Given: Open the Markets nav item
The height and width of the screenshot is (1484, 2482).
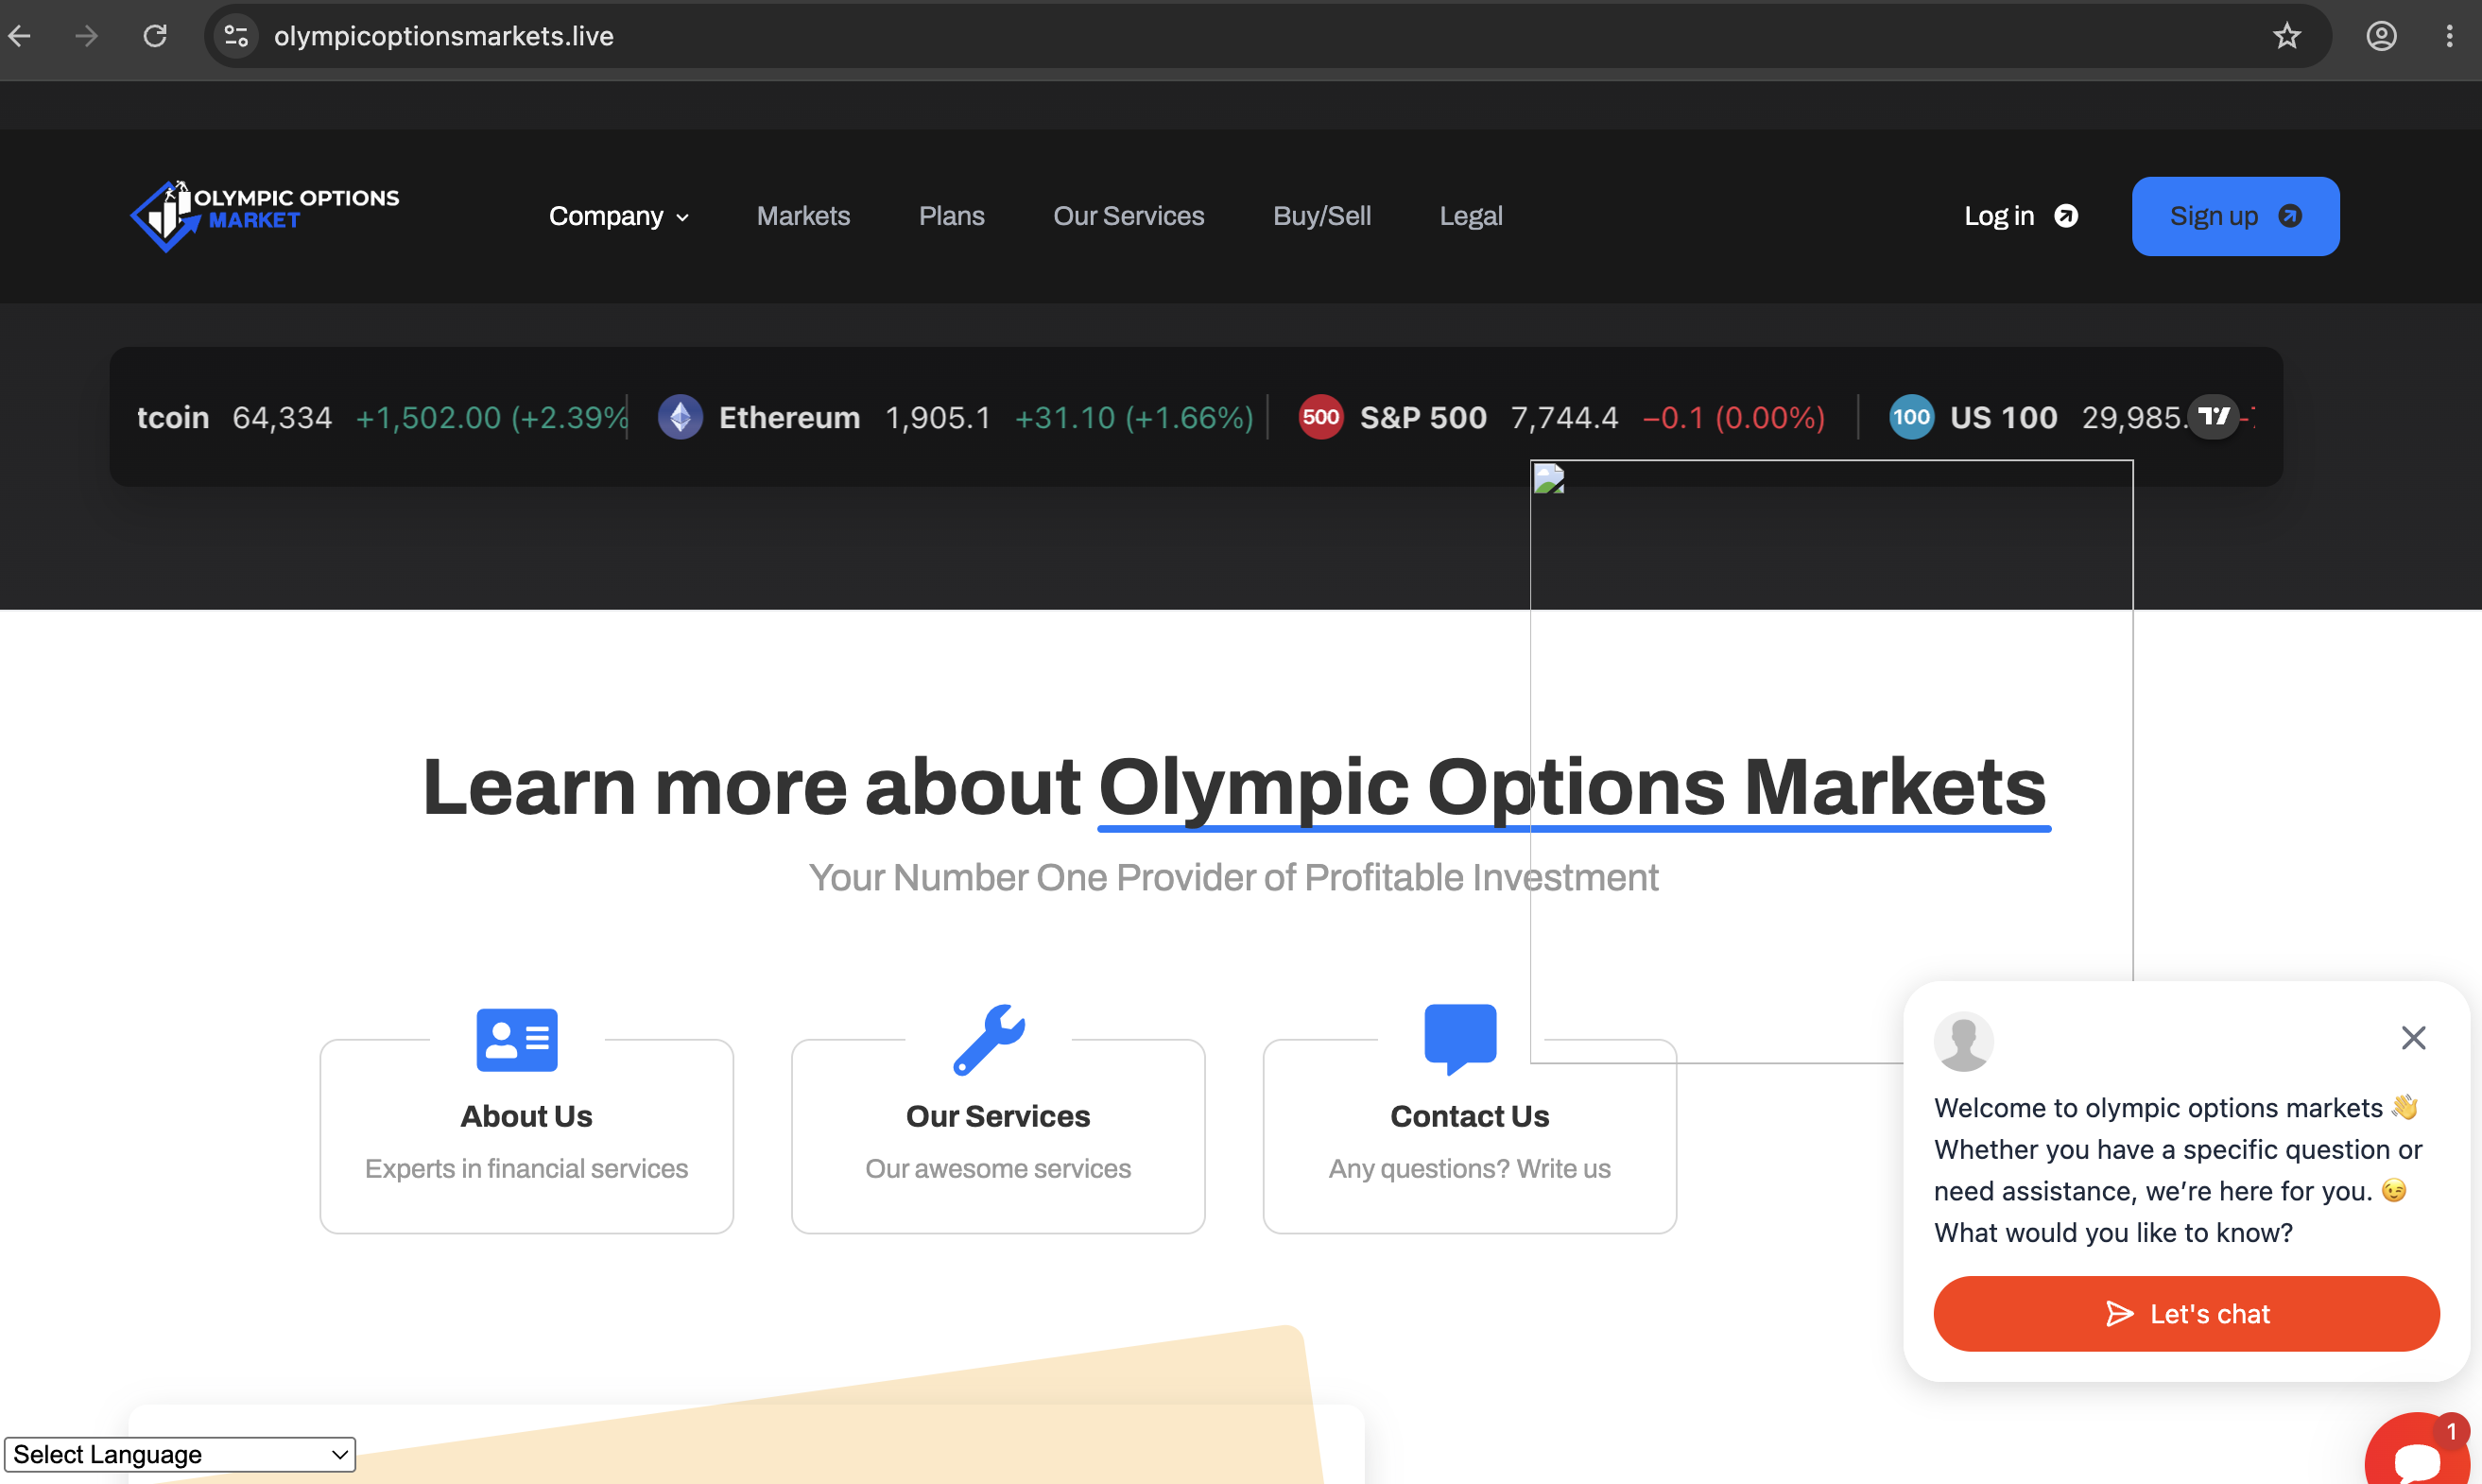Looking at the screenshot, I should 803,216.
